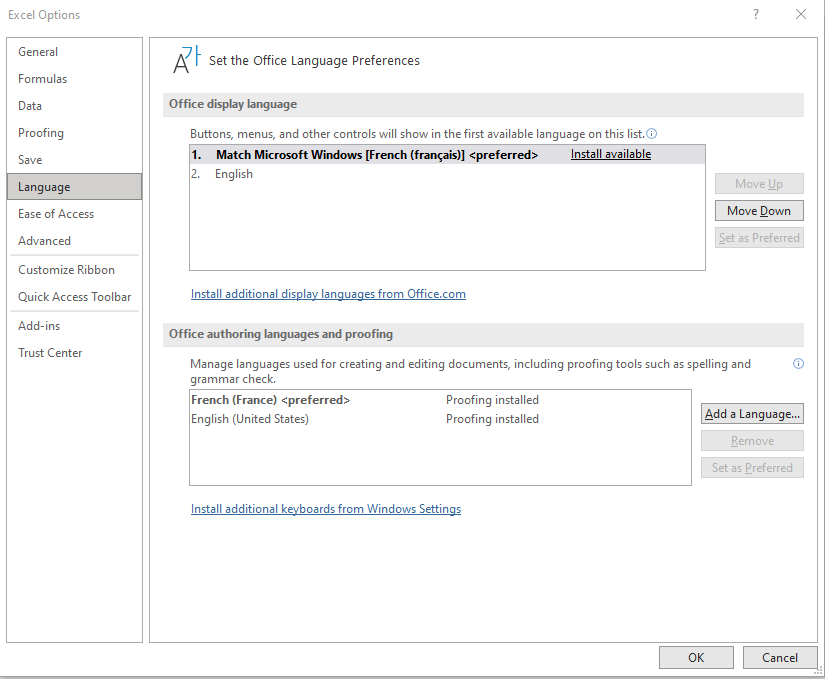The image size is (825, 679).
Task: Click the info icon beside authoring languages description
Action: pyautogui.click(x=798, y=364)
